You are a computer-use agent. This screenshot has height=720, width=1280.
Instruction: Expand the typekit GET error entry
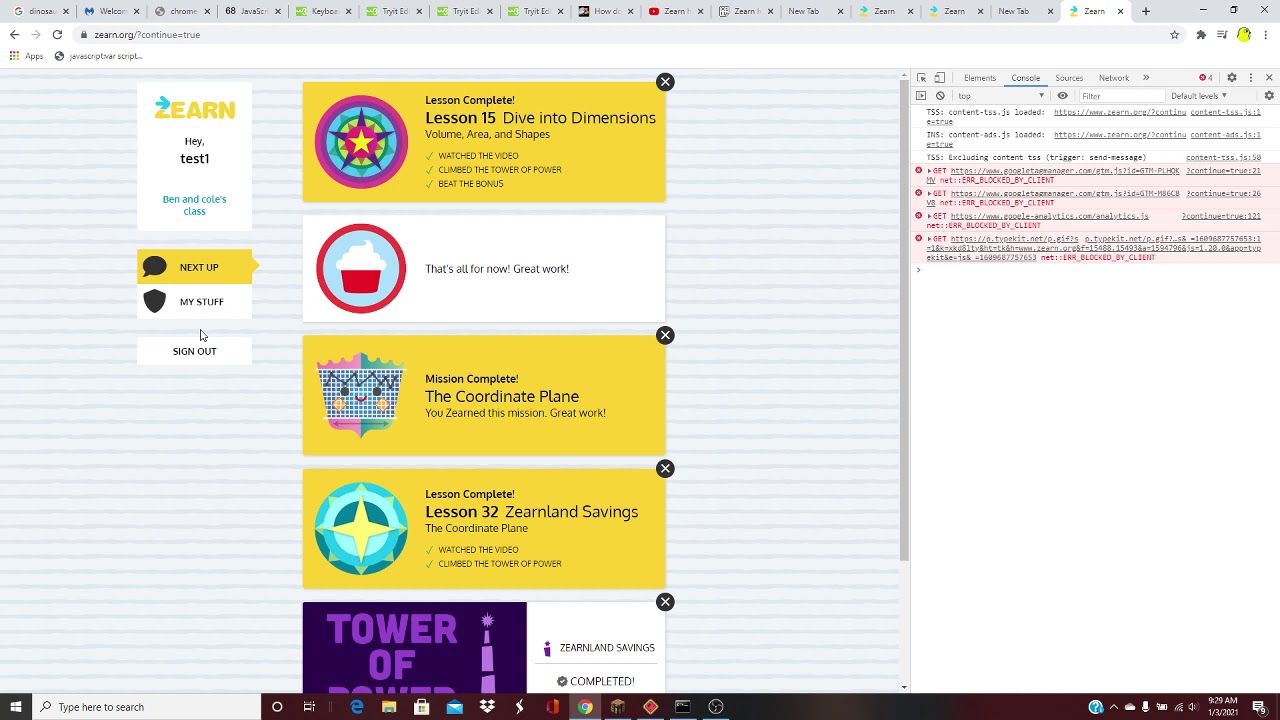929,239
